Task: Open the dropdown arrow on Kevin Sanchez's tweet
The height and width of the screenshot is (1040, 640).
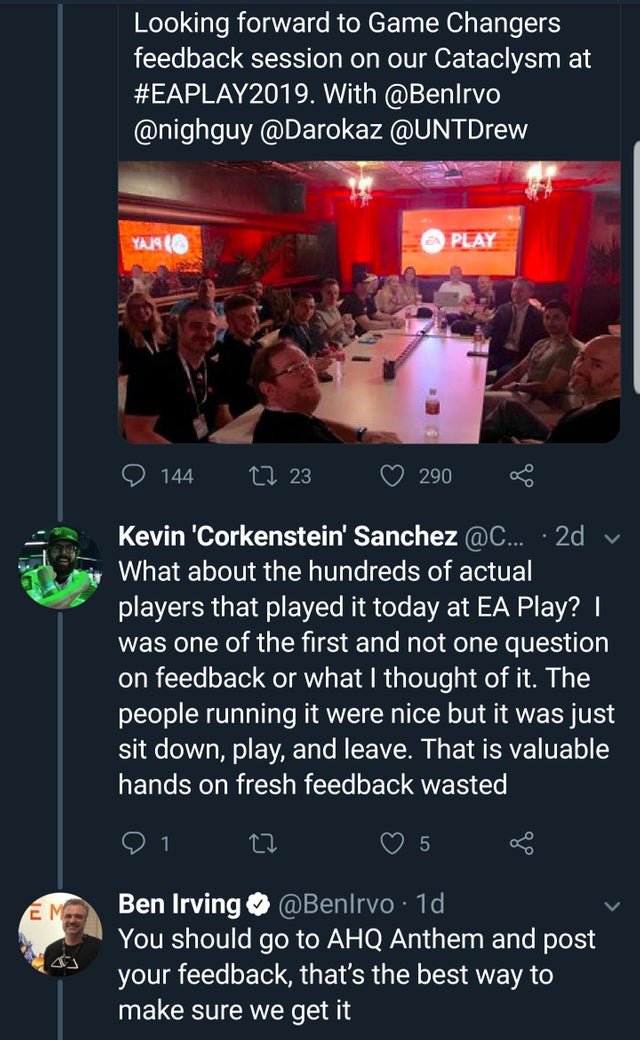Action: point(613,537)
